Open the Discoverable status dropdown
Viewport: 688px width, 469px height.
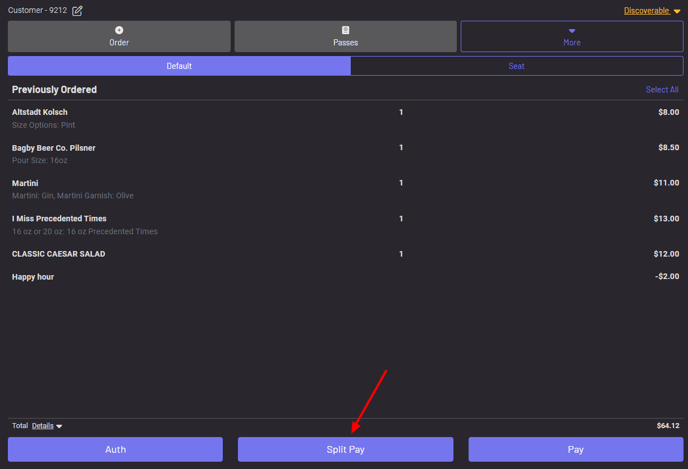tap(652, 11)
